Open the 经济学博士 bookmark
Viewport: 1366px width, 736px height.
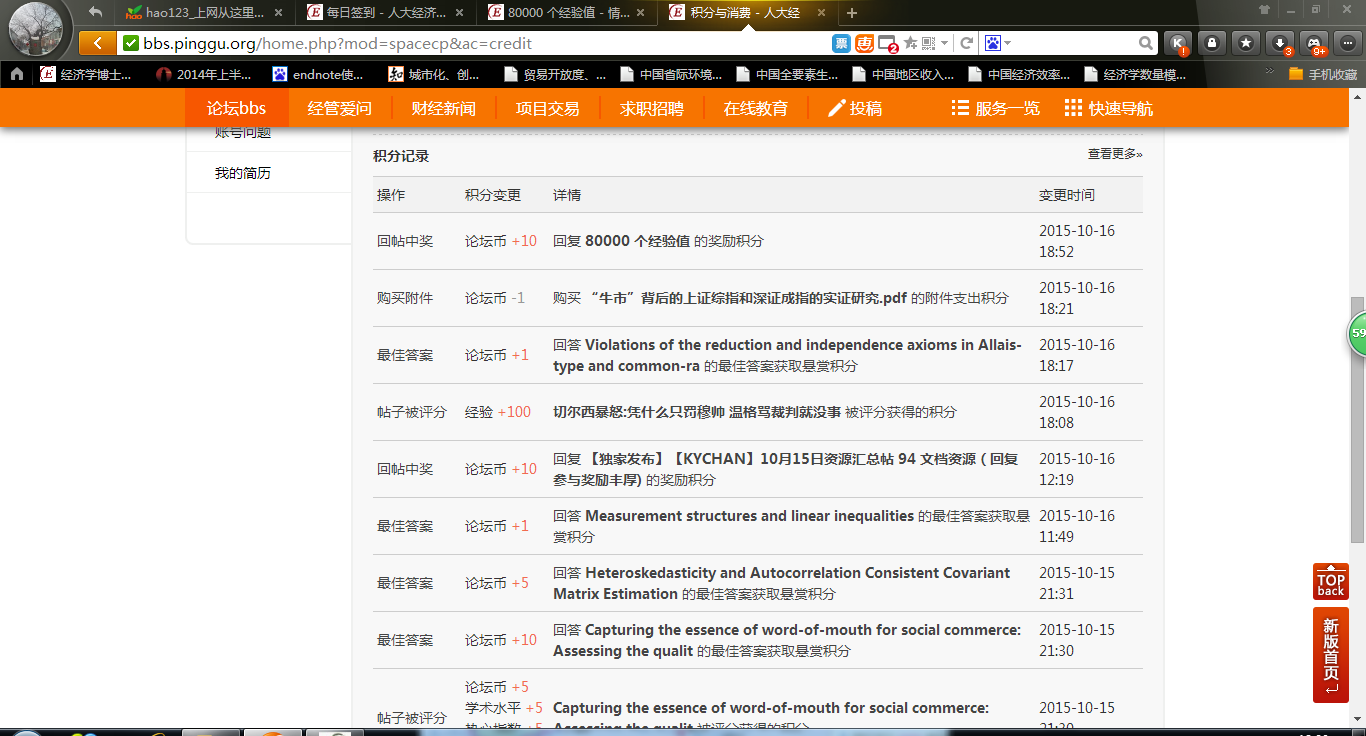click(85, 74)
